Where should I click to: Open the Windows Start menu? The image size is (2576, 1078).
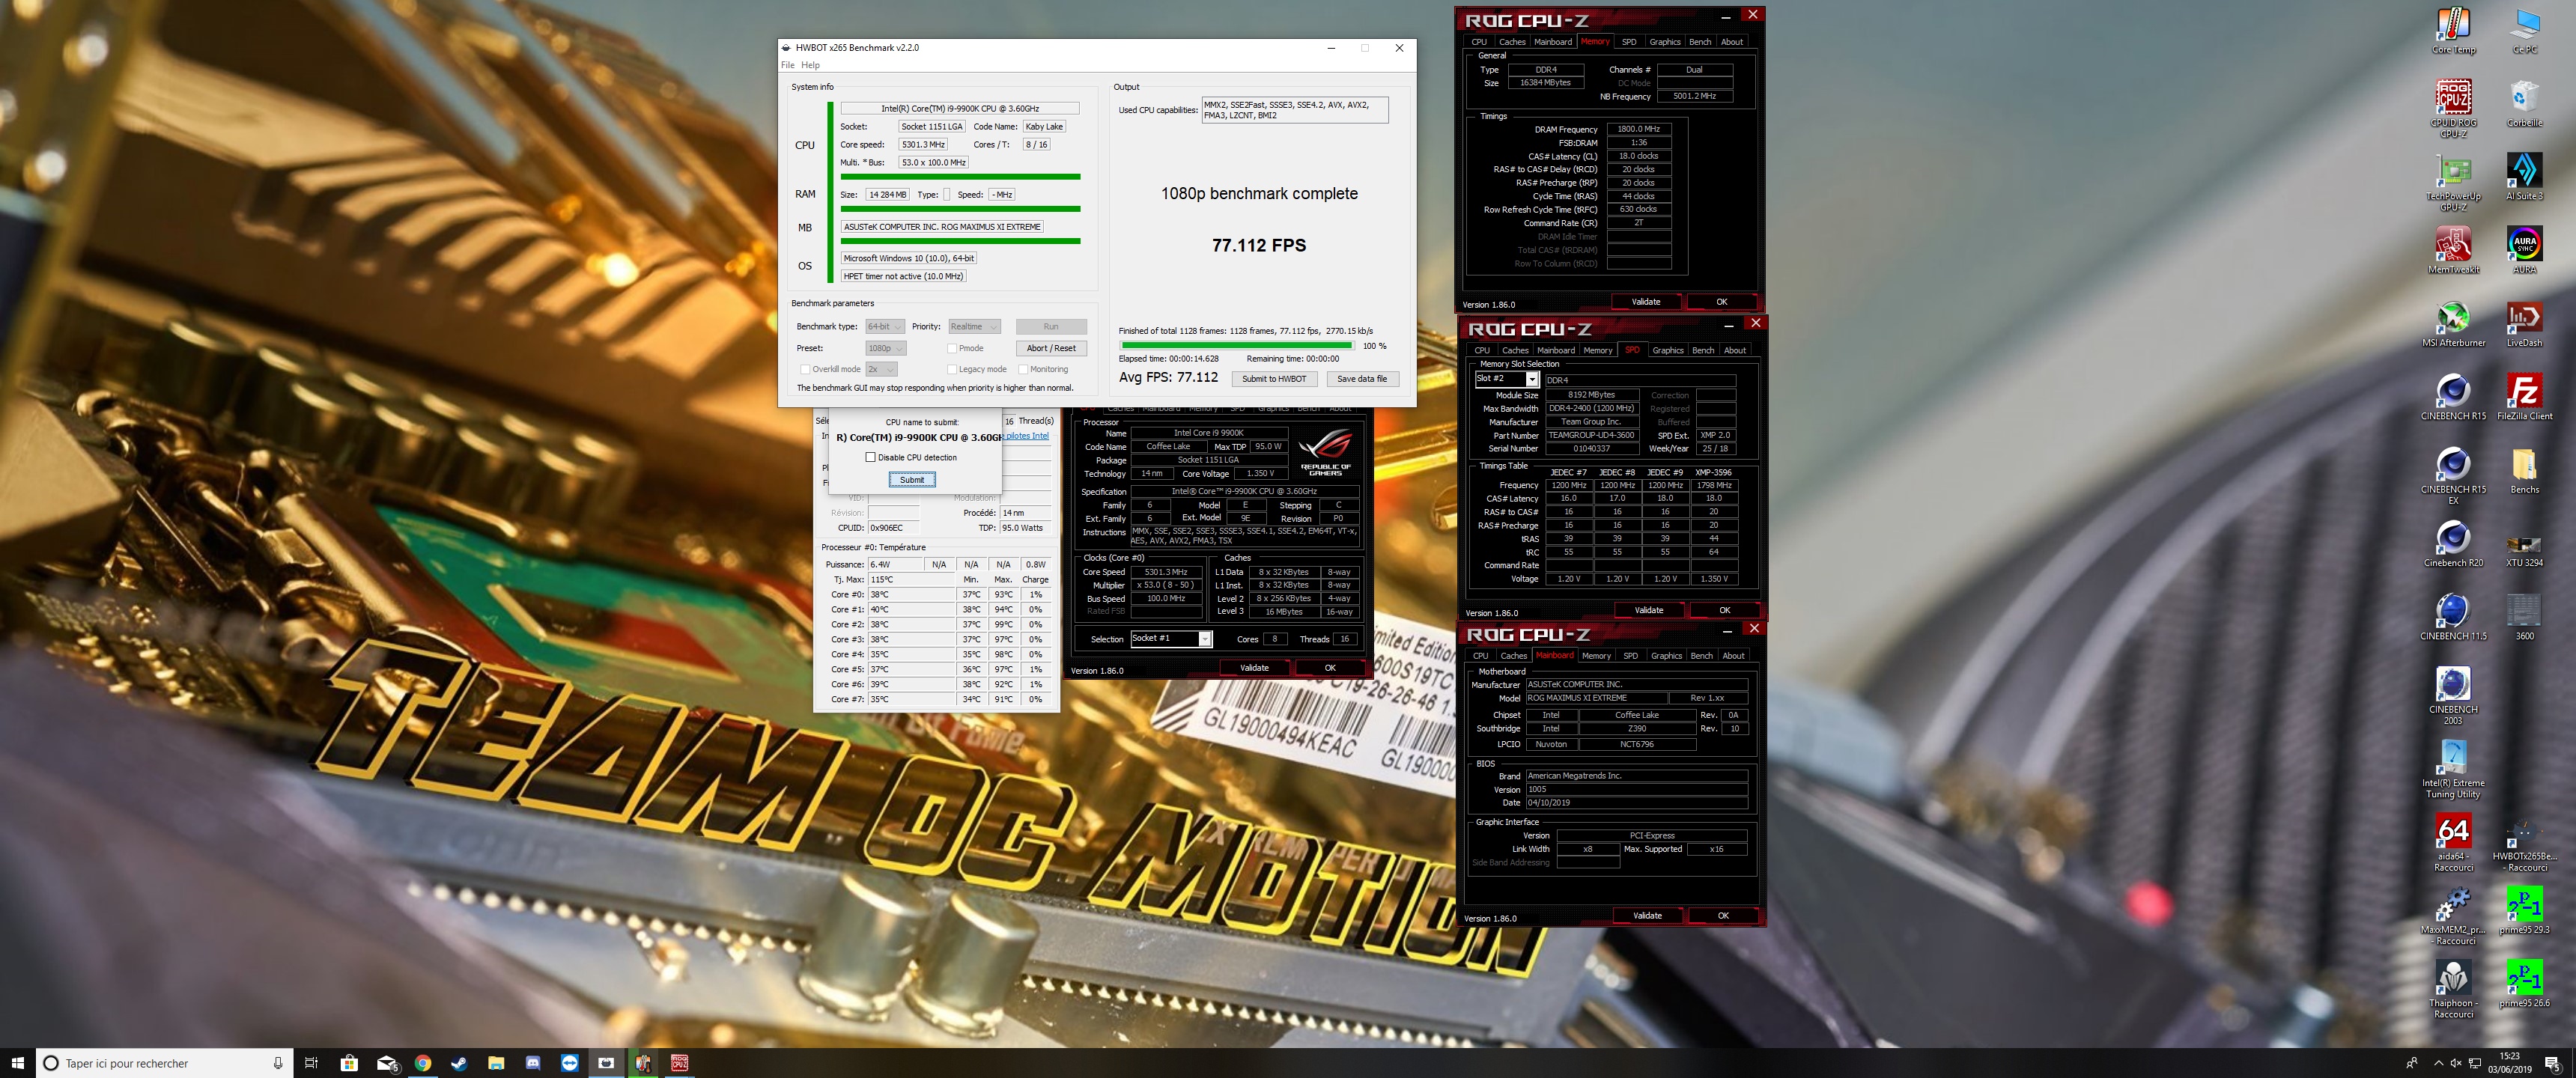point(17,1063)
